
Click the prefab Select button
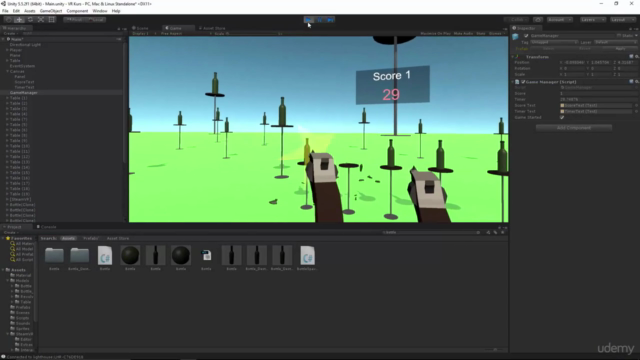[x=548, y=49]
